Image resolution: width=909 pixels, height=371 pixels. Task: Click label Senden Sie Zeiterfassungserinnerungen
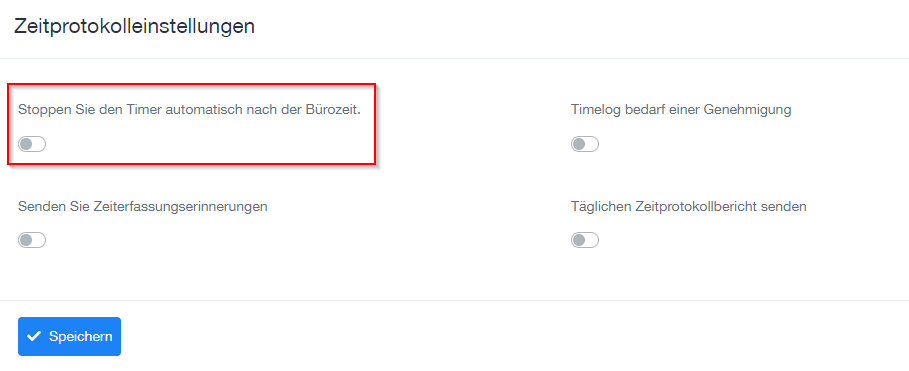point(143,206)
